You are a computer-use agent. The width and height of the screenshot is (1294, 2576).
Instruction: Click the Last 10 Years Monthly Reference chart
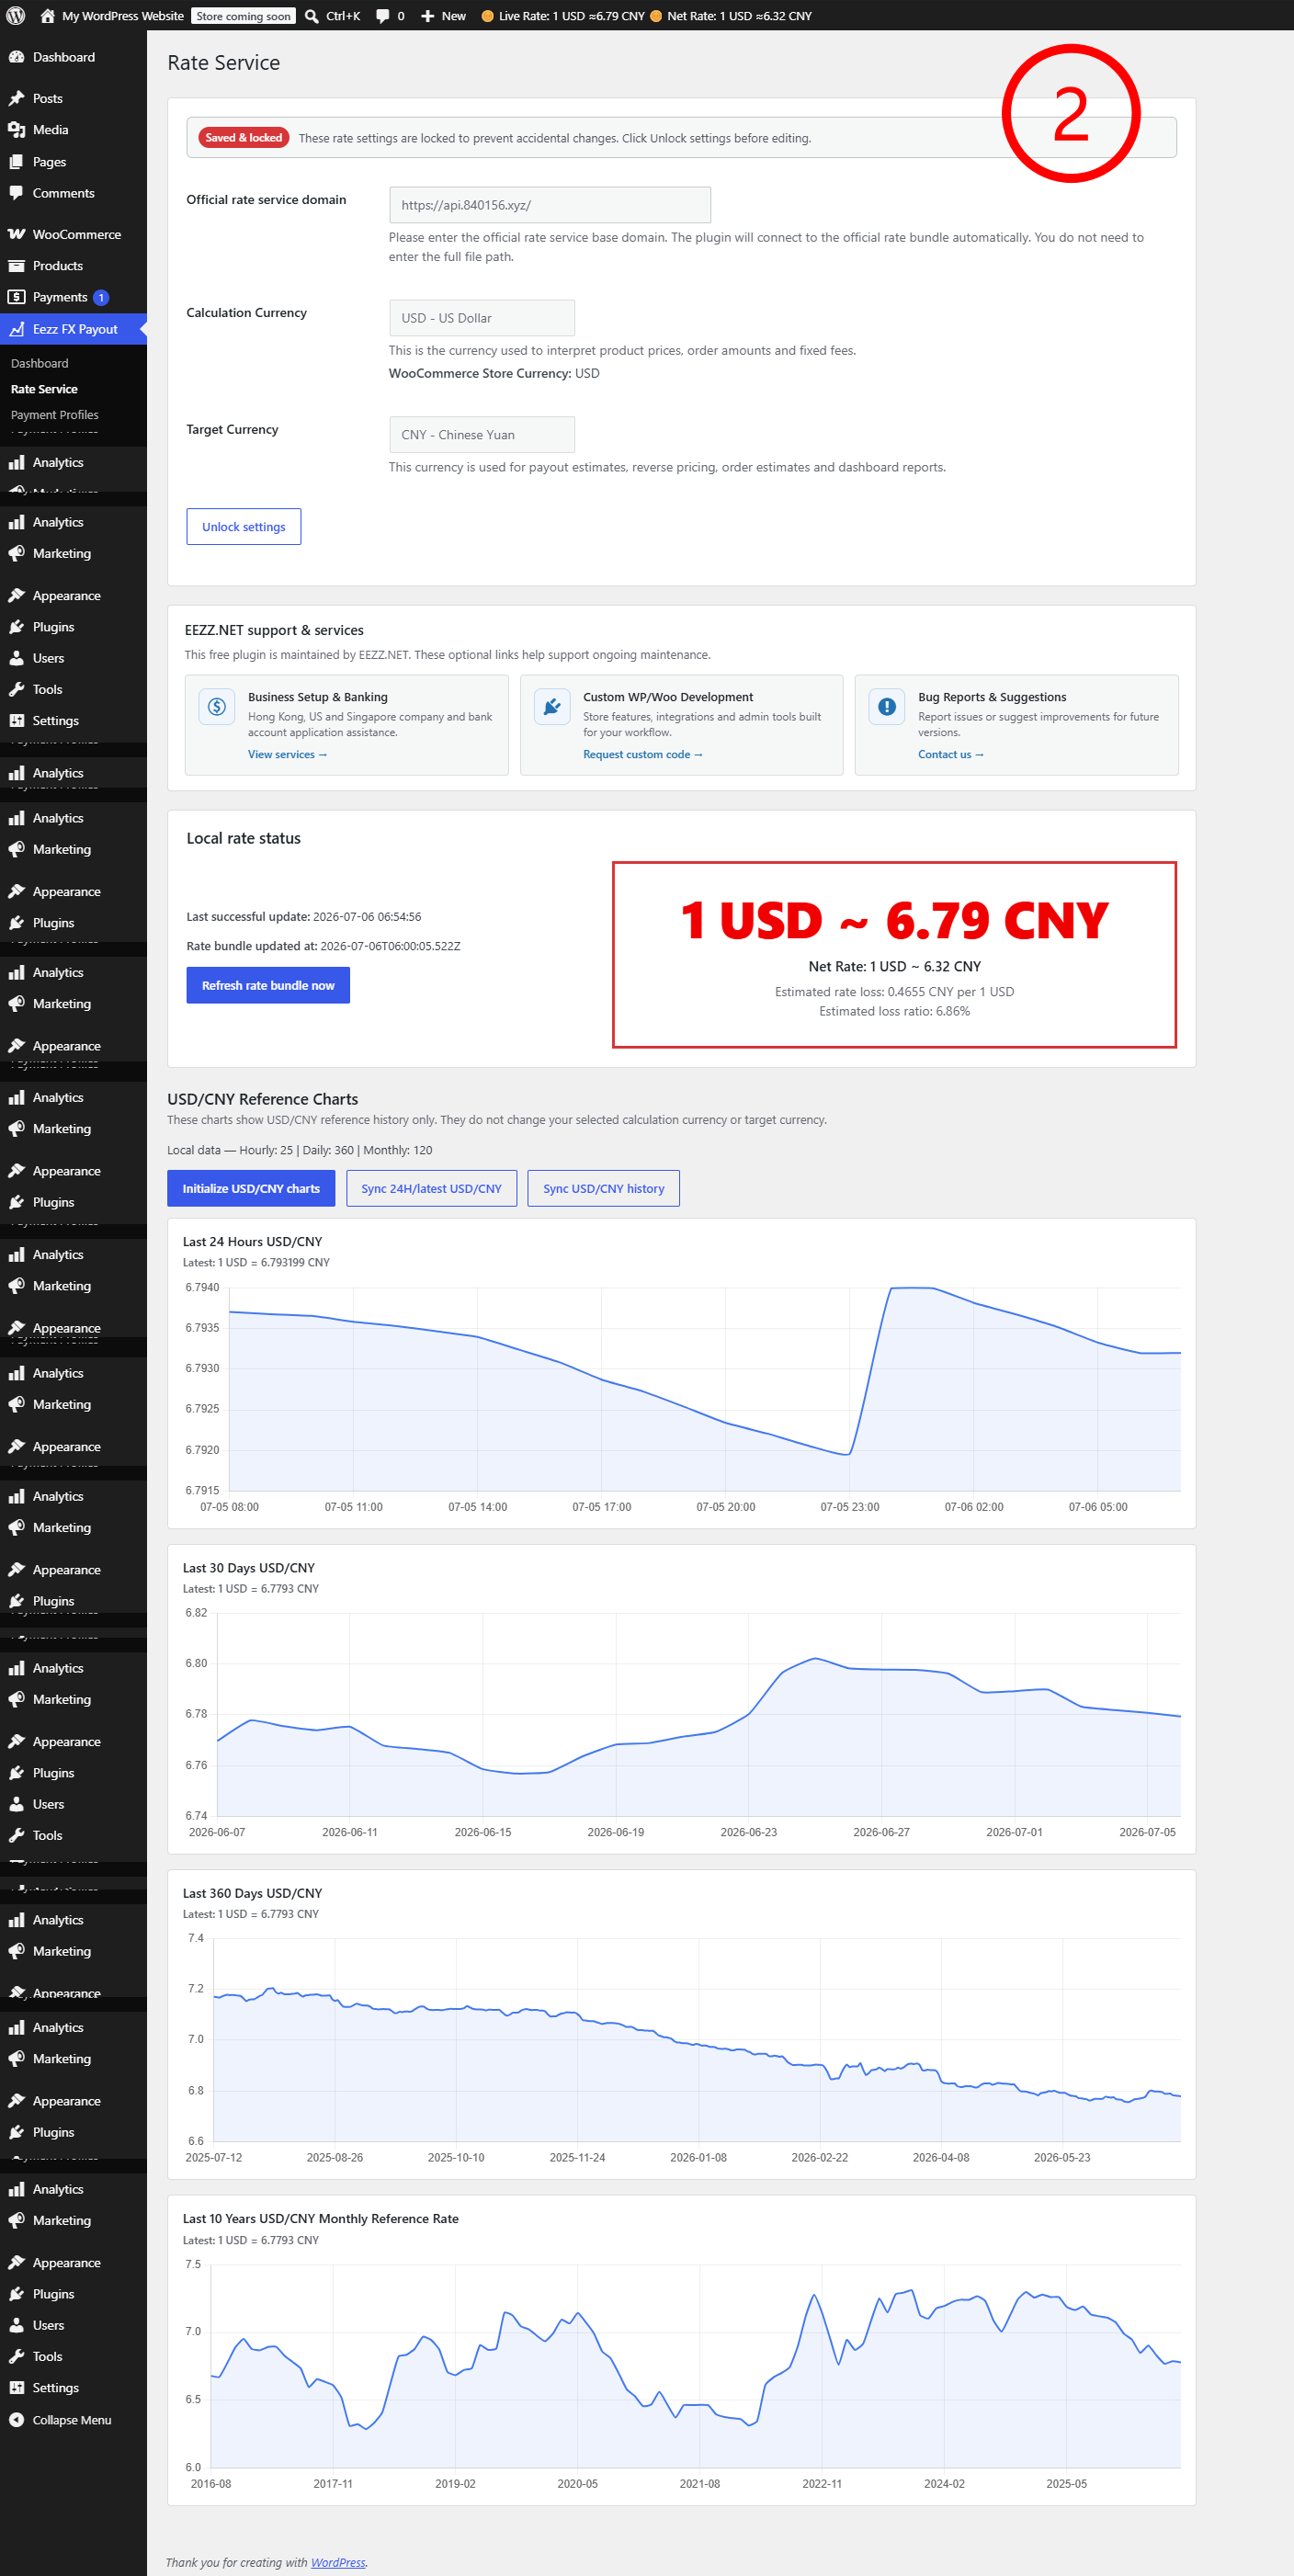pyautogui.click(x=696, y=2365)
